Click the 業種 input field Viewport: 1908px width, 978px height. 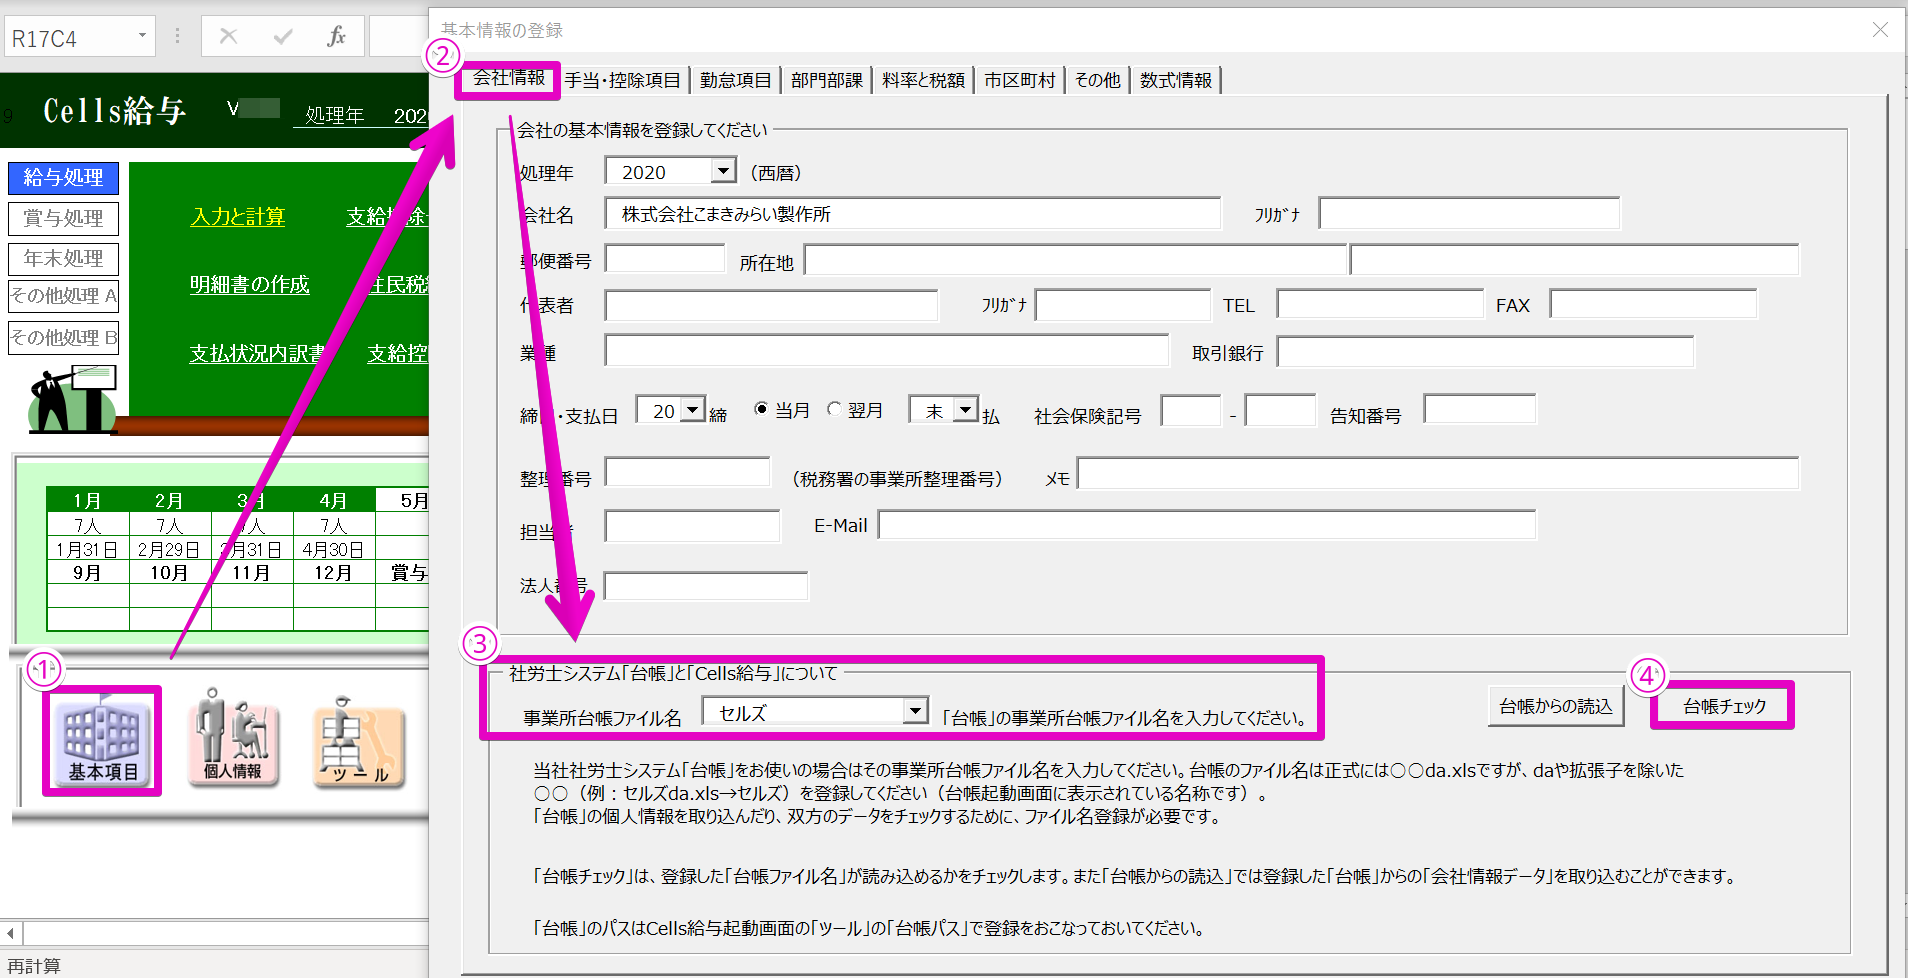pos(887,350)
